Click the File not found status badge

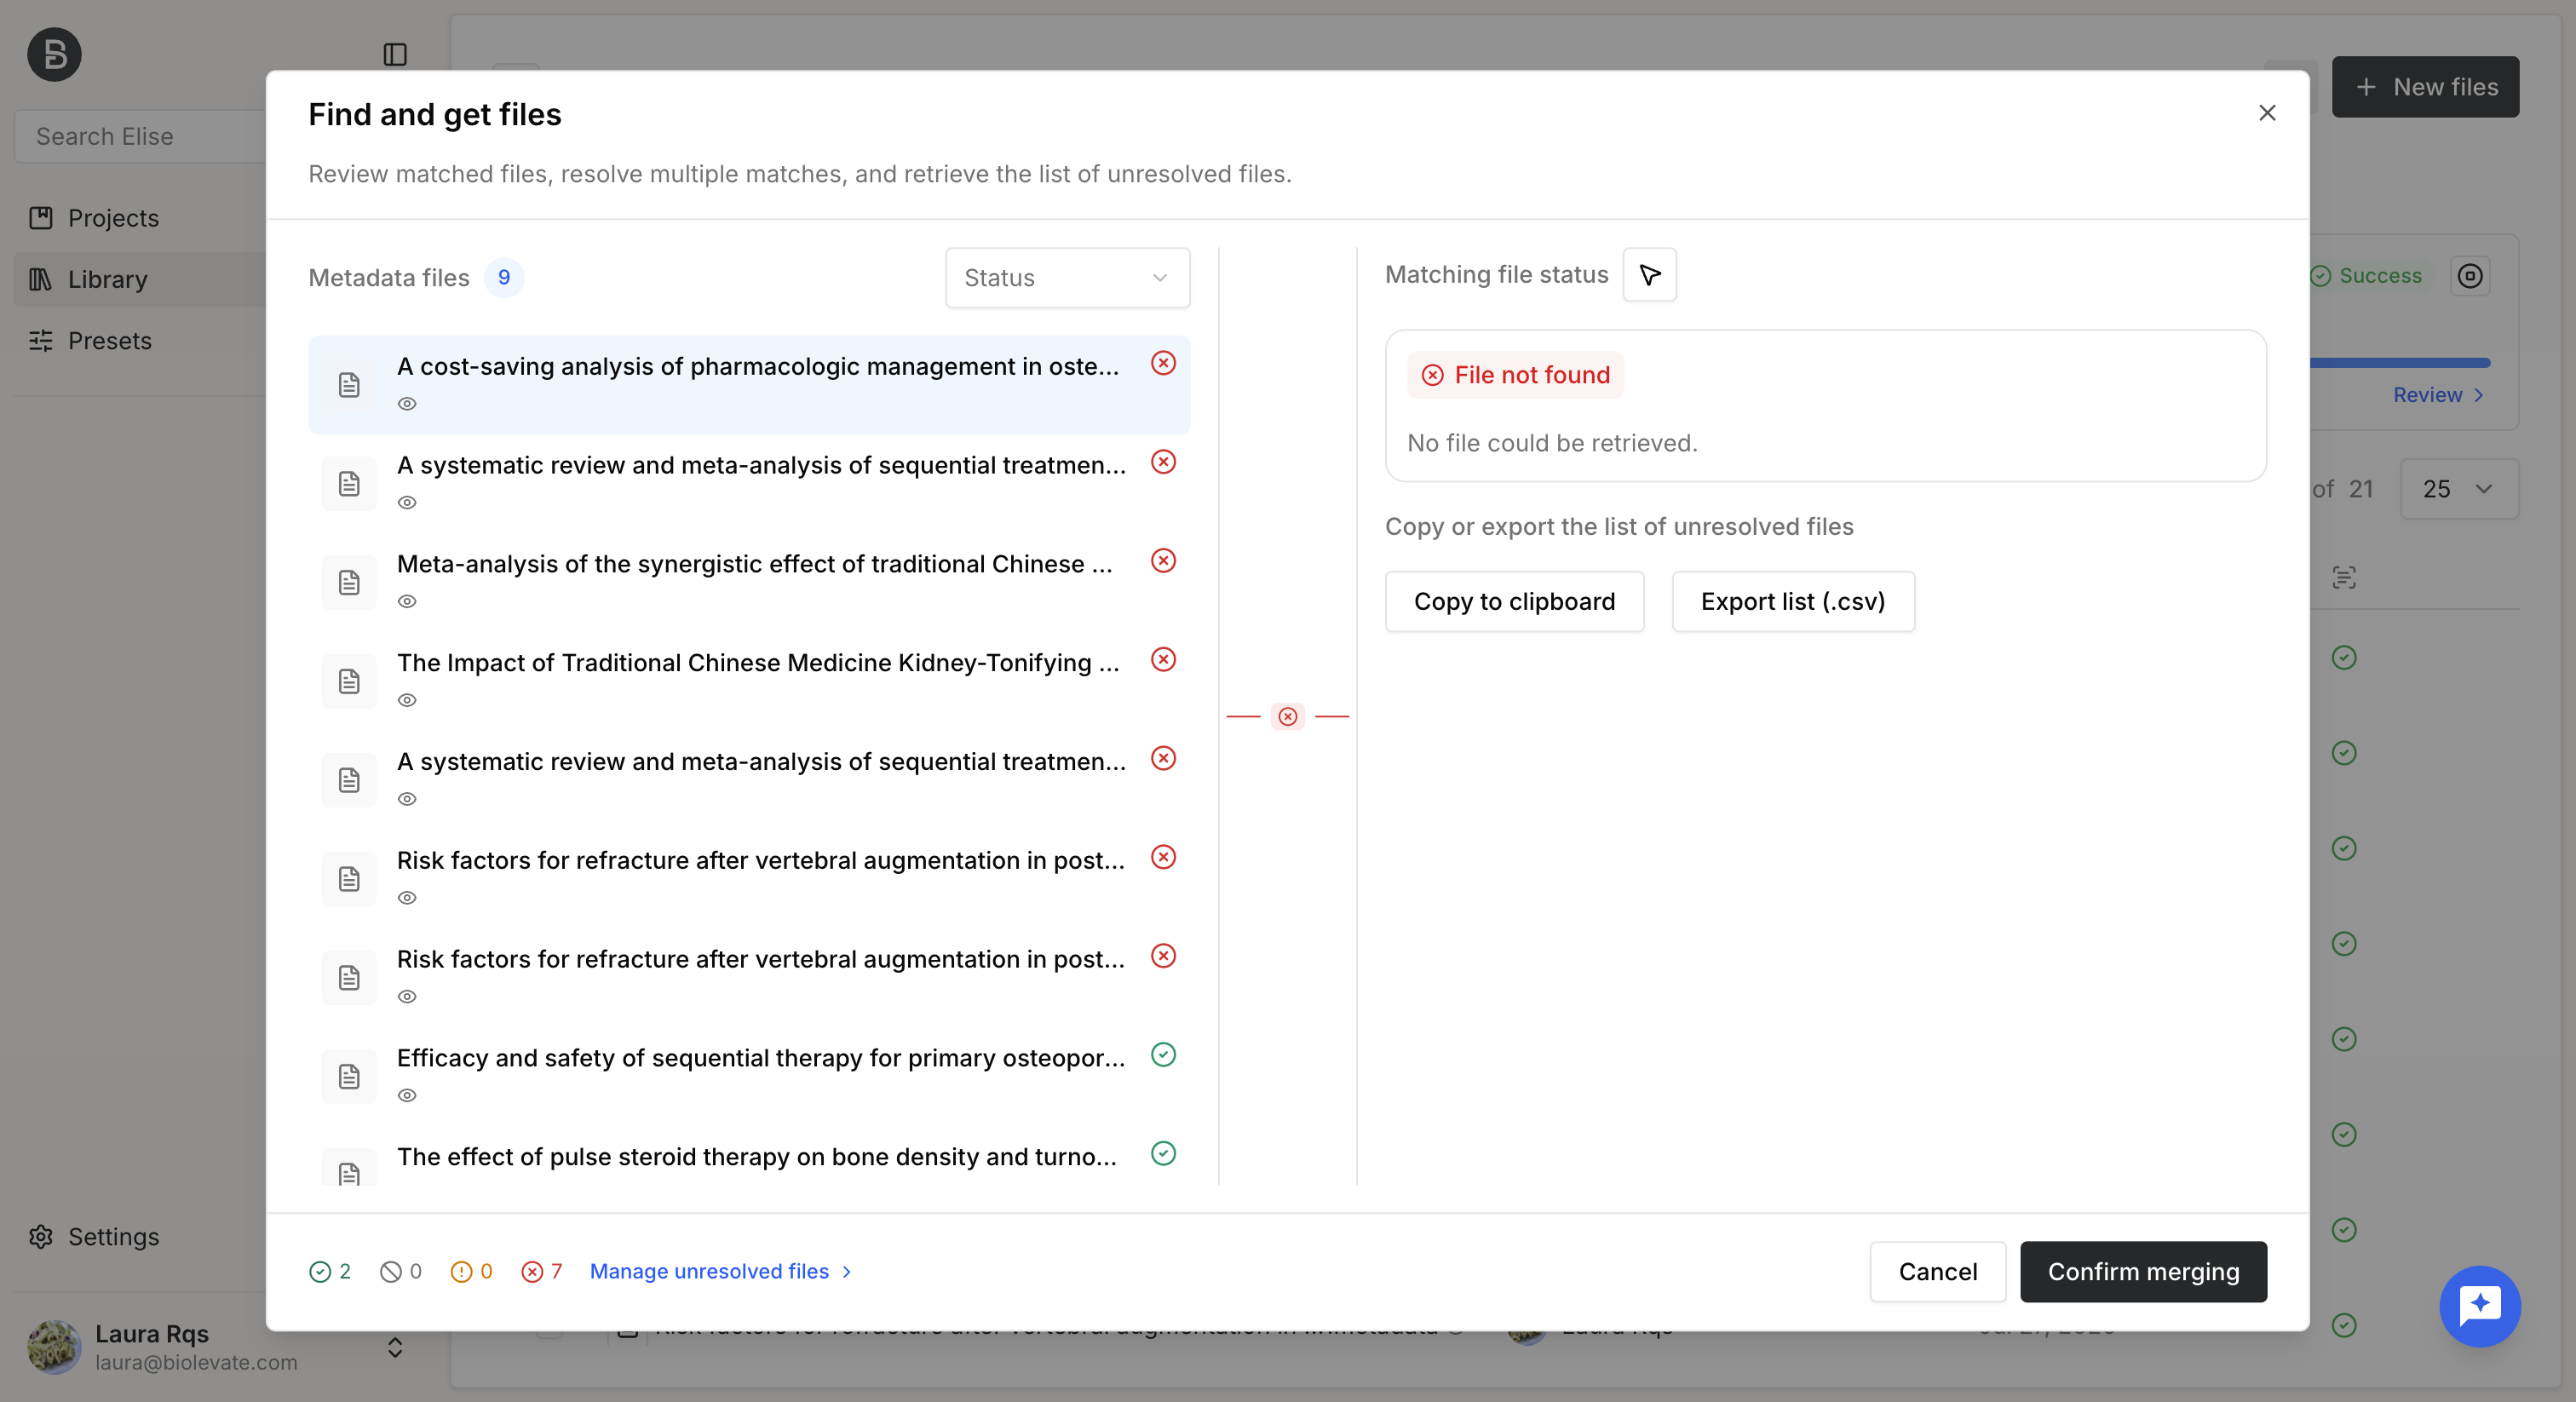[x=1516, y=375]
